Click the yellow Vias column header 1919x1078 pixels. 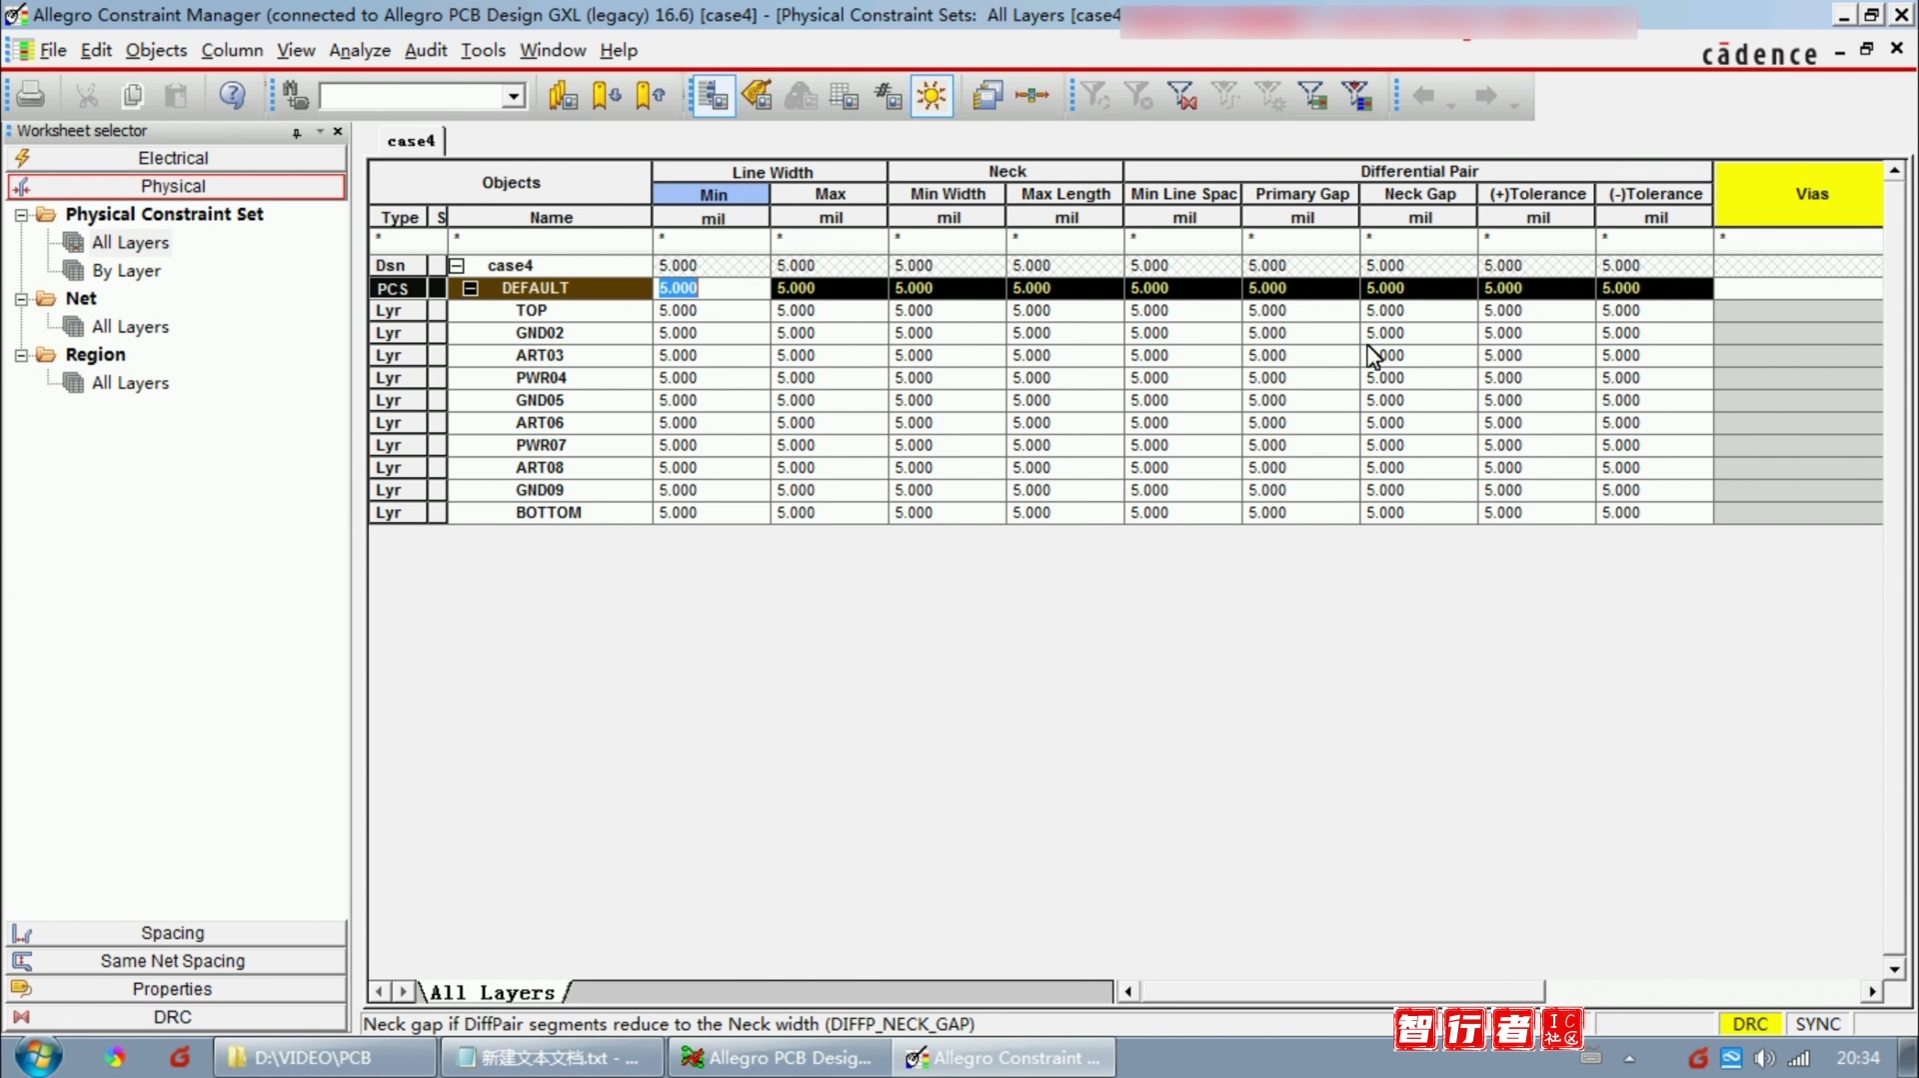coord(1798,194)
